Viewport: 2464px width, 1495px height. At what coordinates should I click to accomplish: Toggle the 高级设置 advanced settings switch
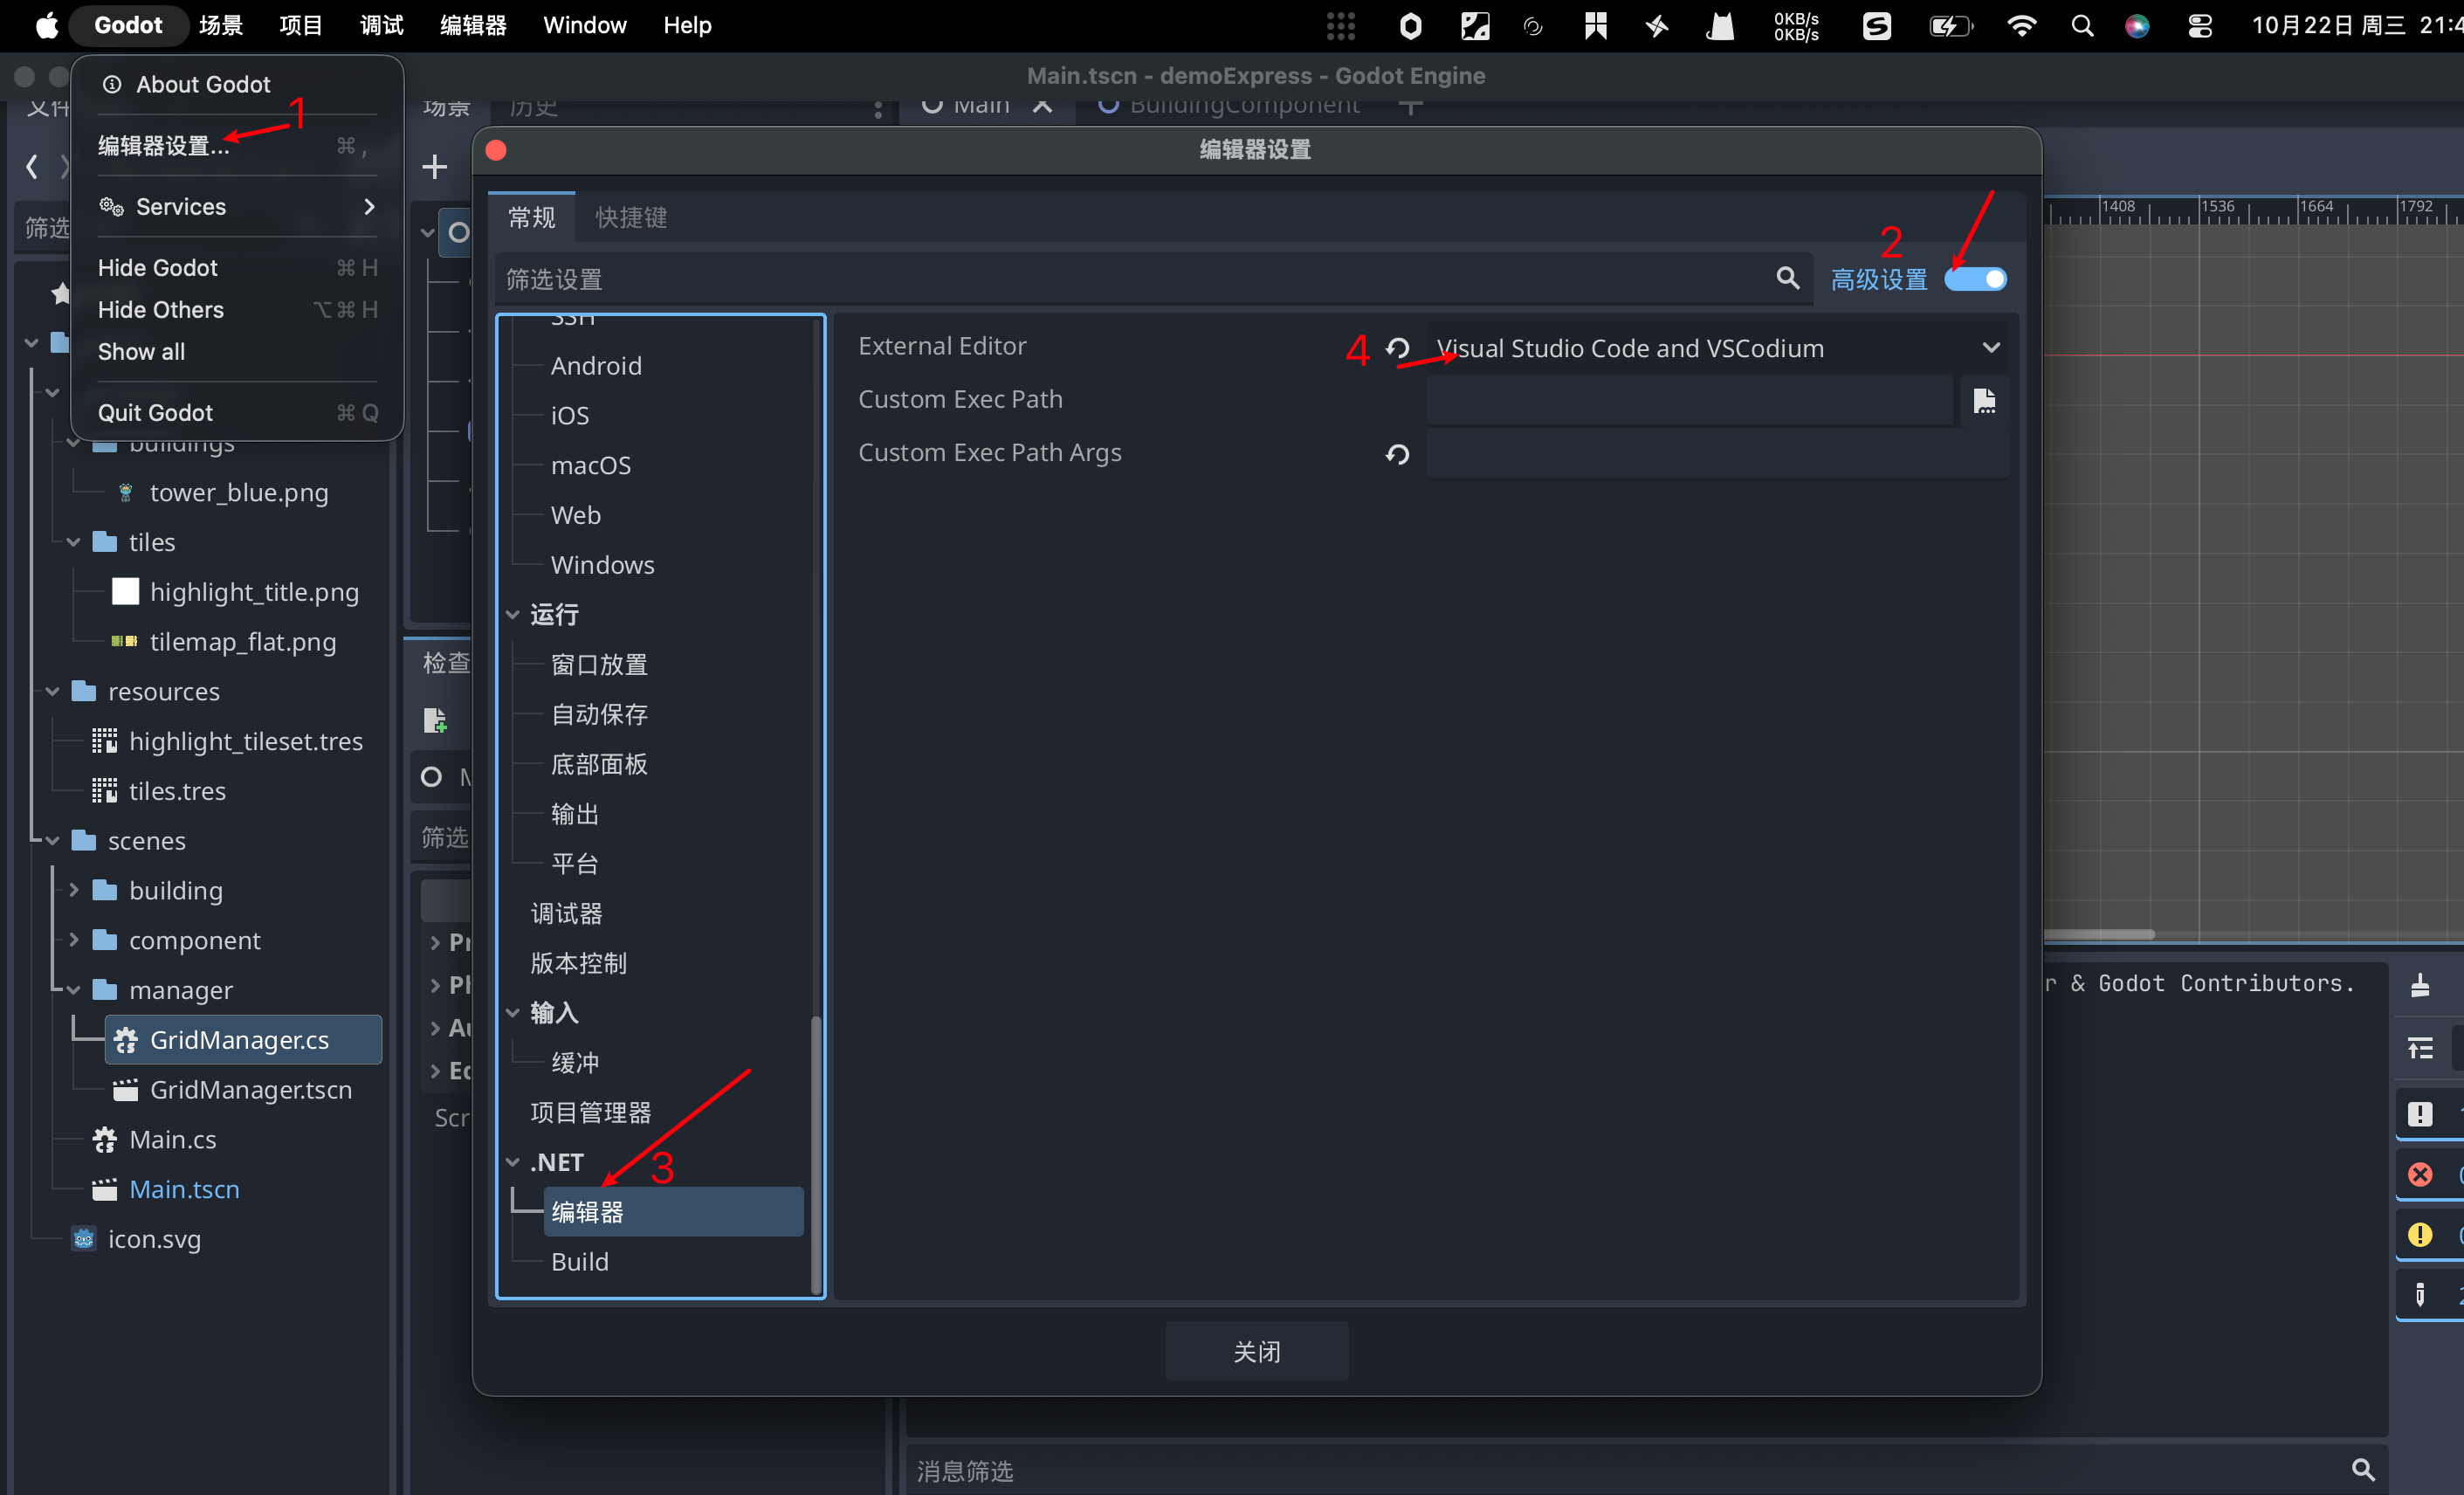pyautogui.click(x=1975, y=279)
